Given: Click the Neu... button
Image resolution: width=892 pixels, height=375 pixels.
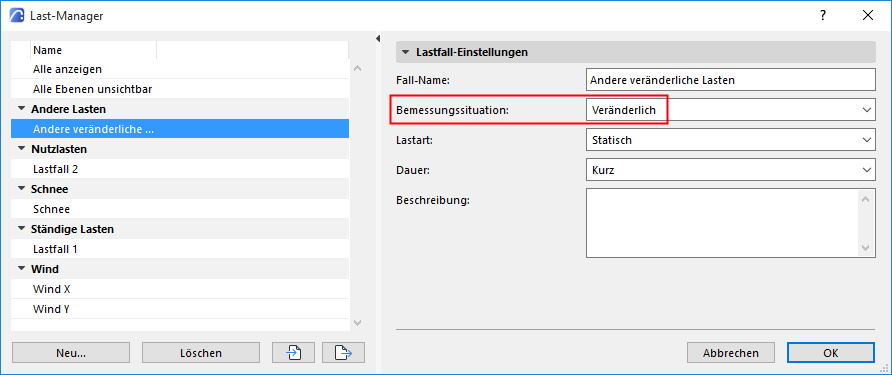Looking at the screenshot, I should (x=71, y=353).
